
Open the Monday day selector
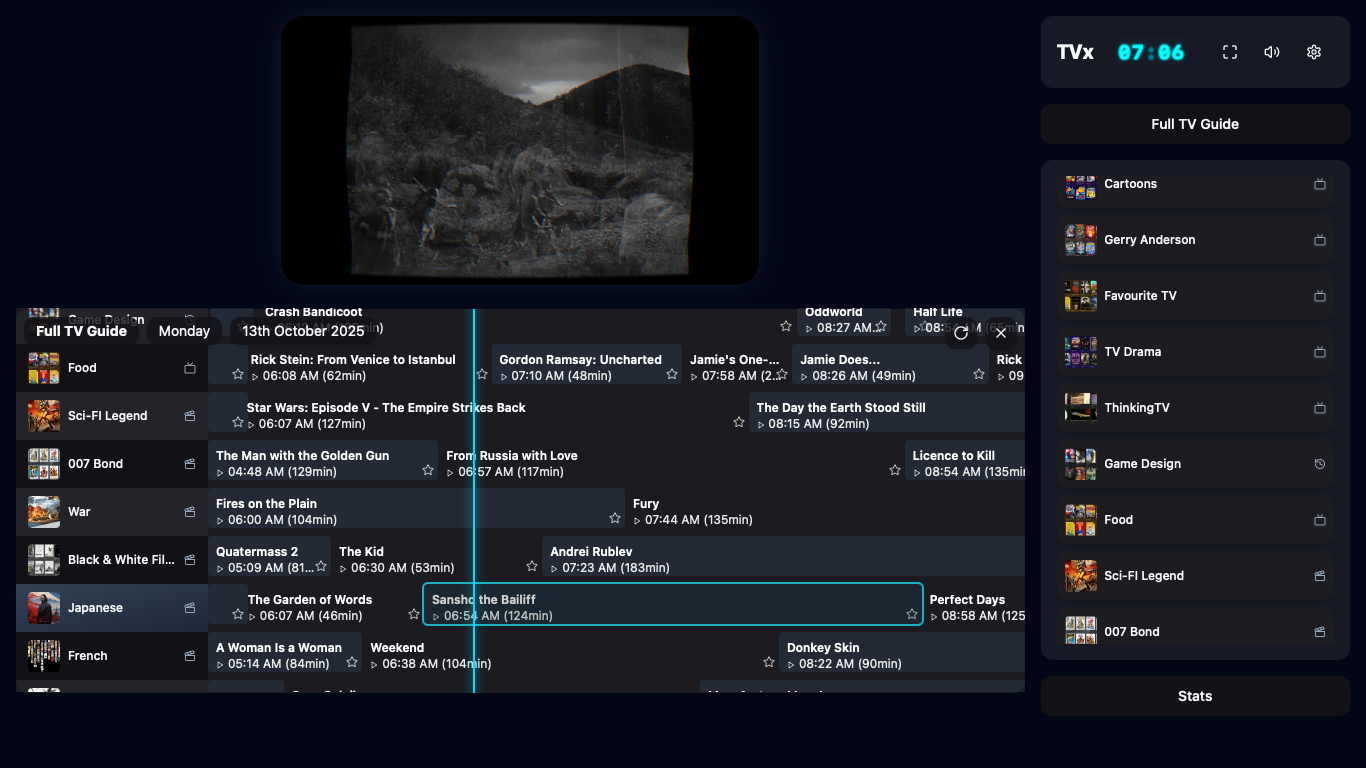point(184,331)
